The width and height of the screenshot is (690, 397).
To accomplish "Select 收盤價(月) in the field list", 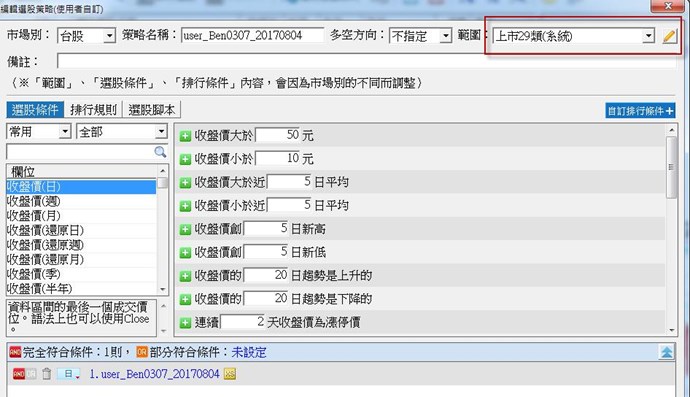I will pyautogui.click(x=81, y=216).
